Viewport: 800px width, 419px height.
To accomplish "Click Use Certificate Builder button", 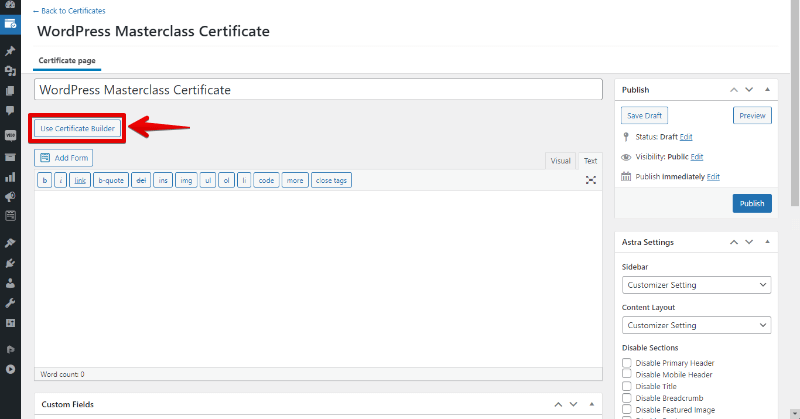I will tap(78, 129).
